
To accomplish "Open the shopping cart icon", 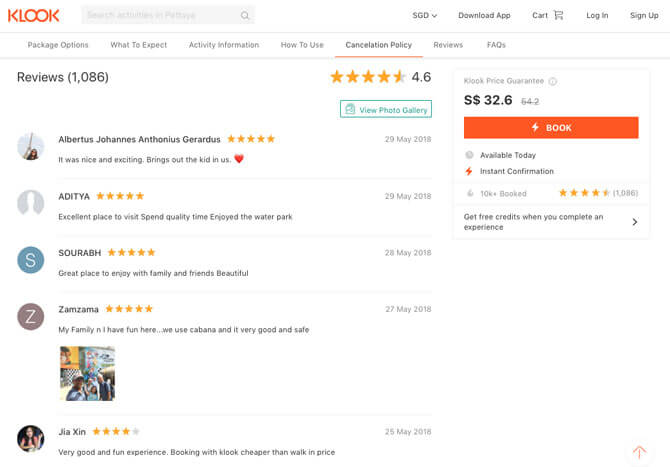I will point(558,15).
